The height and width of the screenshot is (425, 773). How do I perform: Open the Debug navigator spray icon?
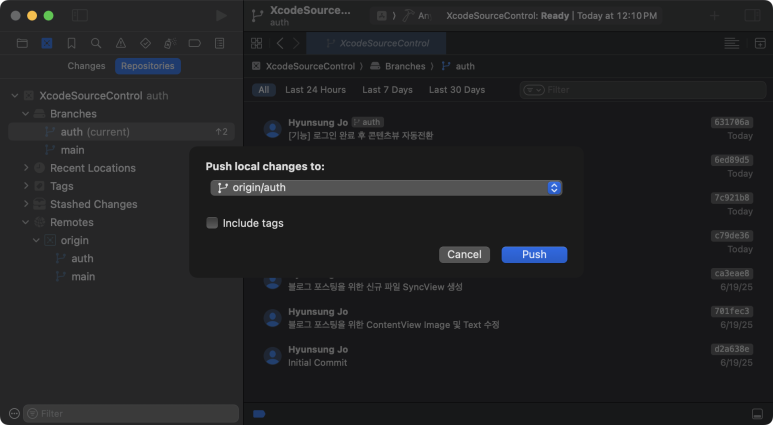[170, 43]
